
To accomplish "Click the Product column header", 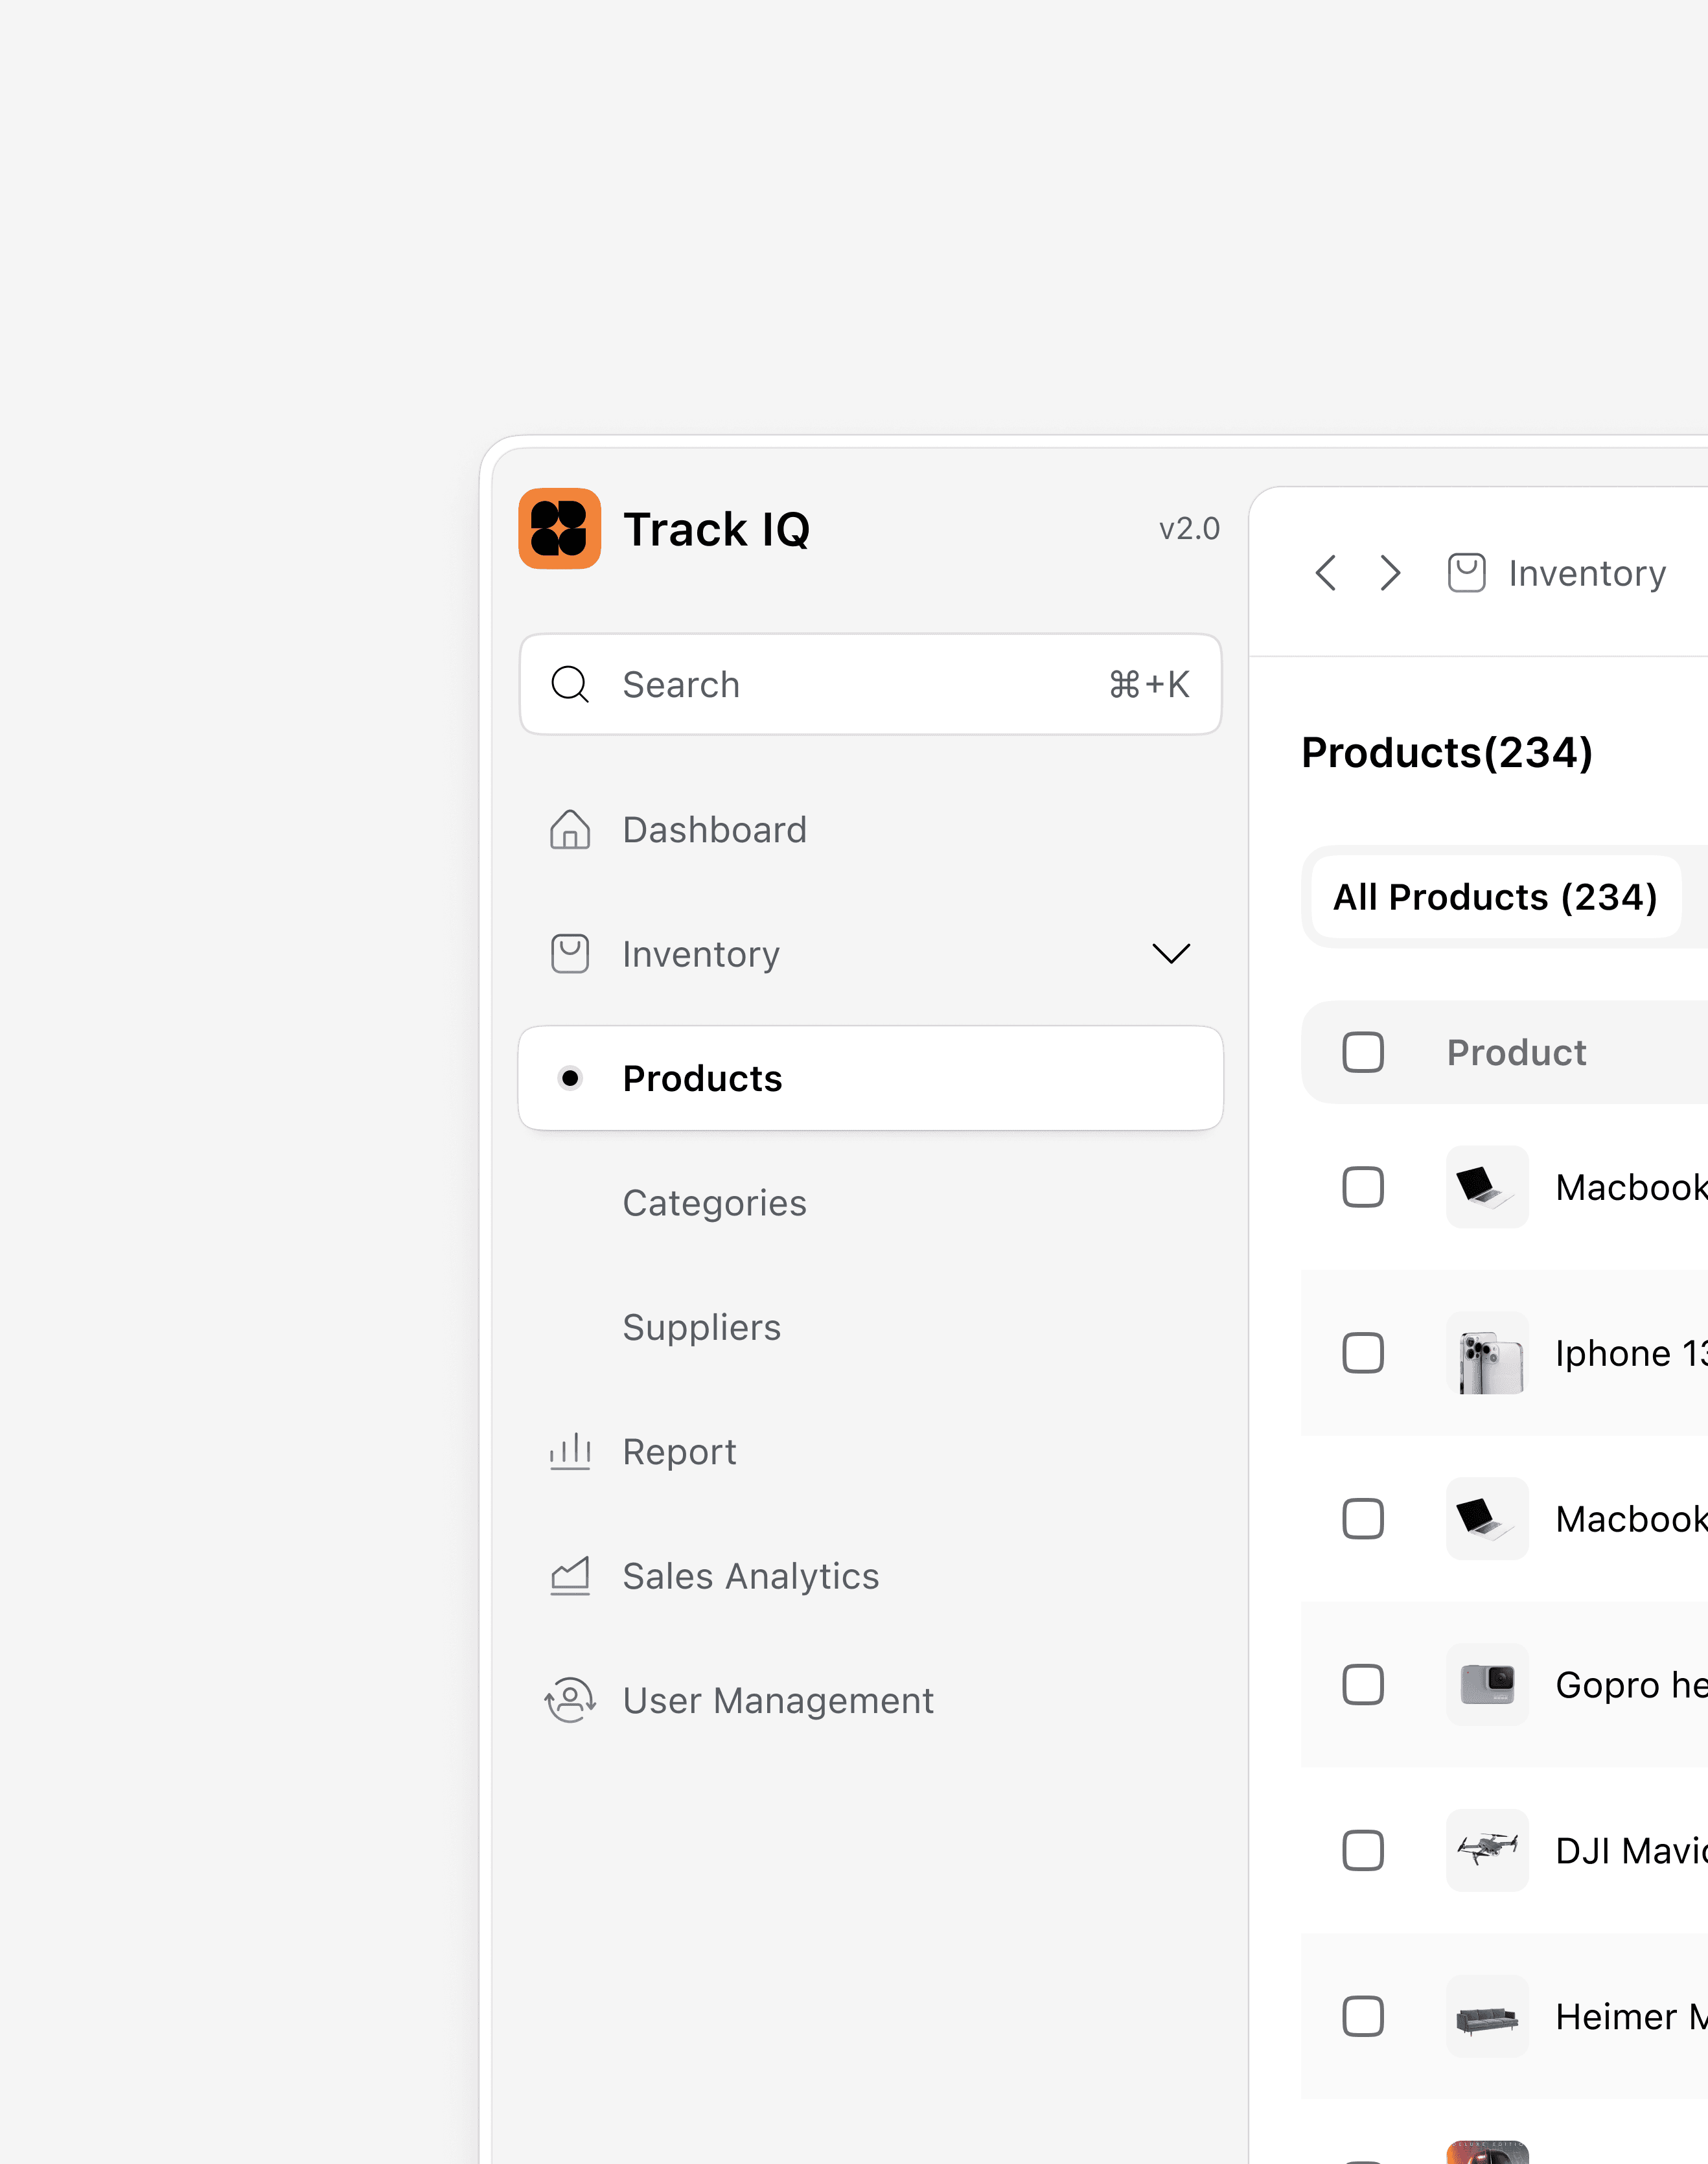I will (x=1516, y=1052).
